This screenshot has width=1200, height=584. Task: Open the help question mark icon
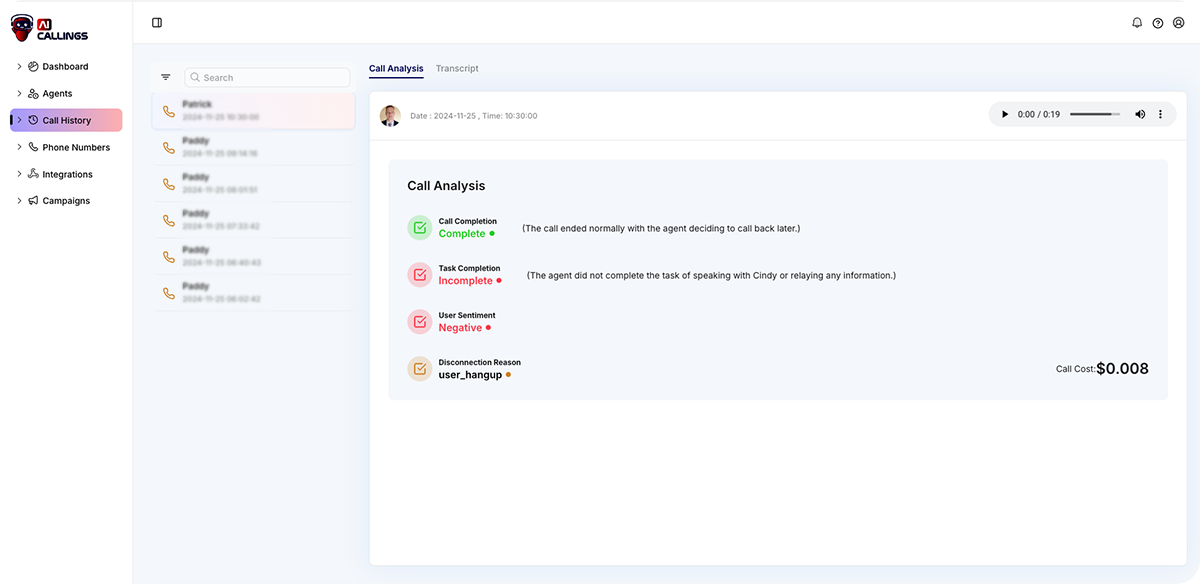tap(1158, 23)
